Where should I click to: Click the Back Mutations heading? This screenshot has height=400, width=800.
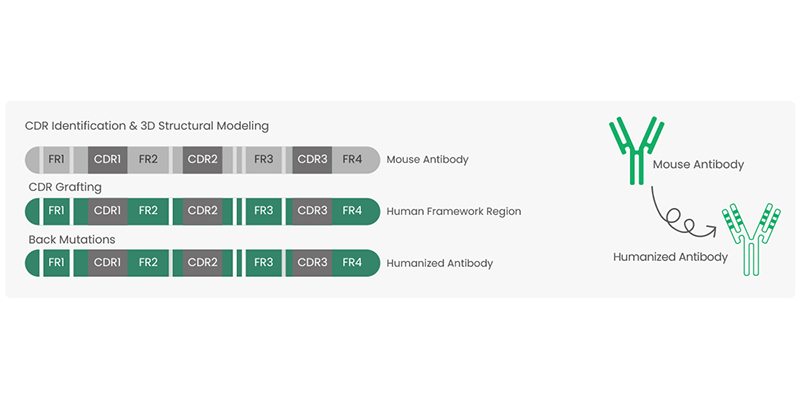[72, 239]
